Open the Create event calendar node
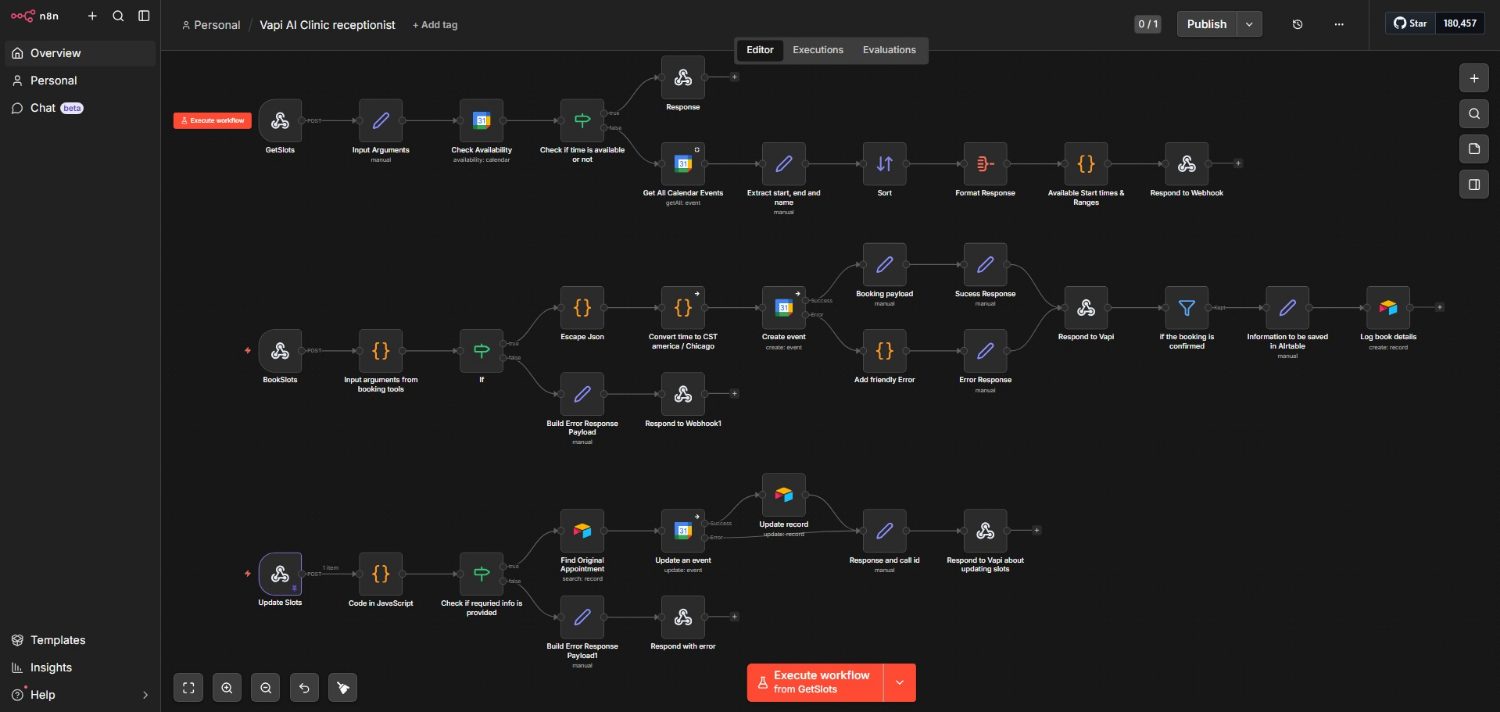The height and width of the screenshot is (712, 1500). pos(784,308)
